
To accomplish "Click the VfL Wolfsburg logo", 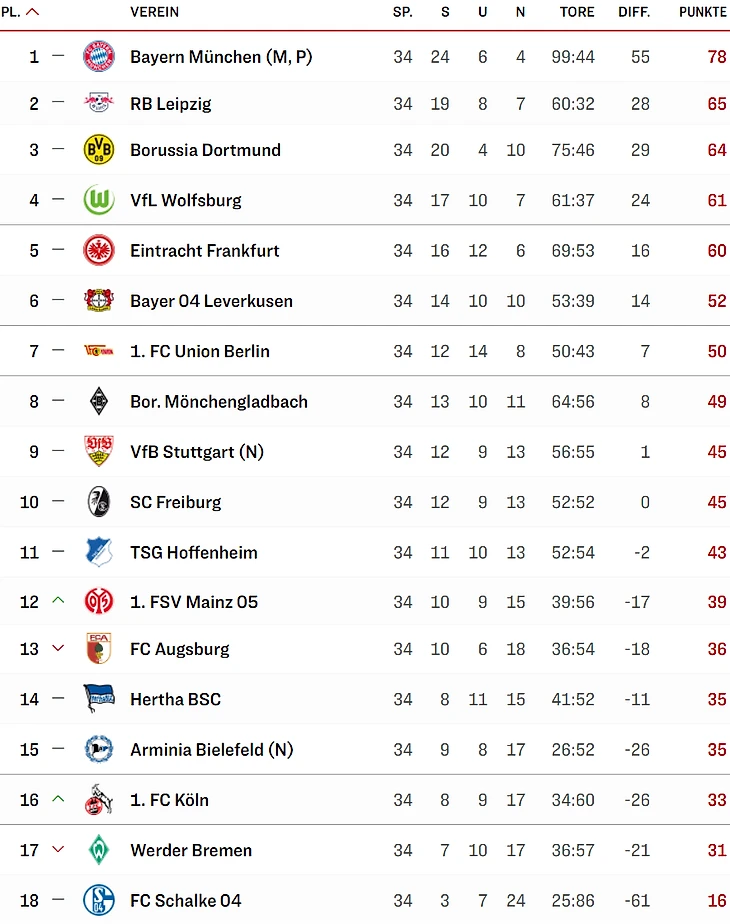I will (99, 200).
